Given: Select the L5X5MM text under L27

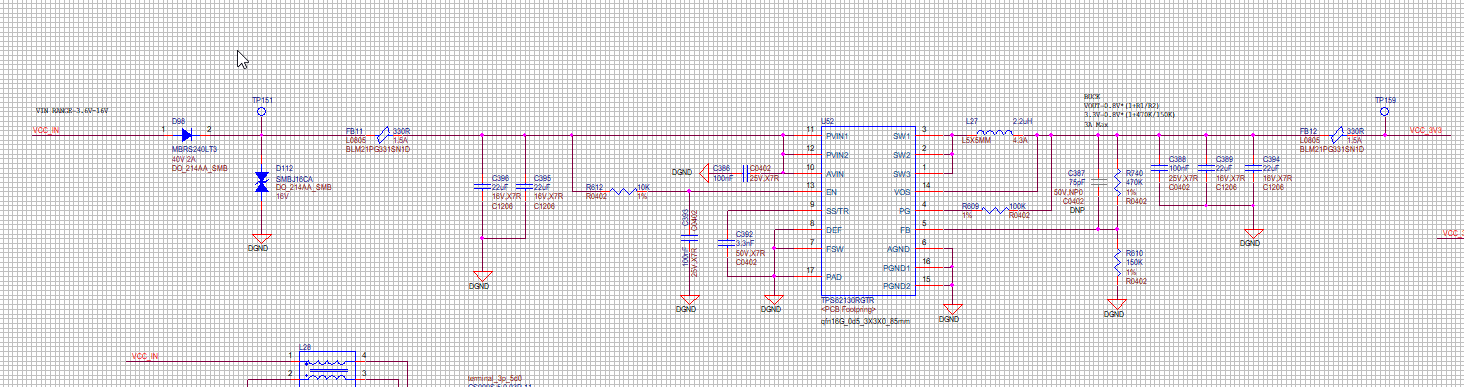Looking at the screenshot, I should [975, 141].
